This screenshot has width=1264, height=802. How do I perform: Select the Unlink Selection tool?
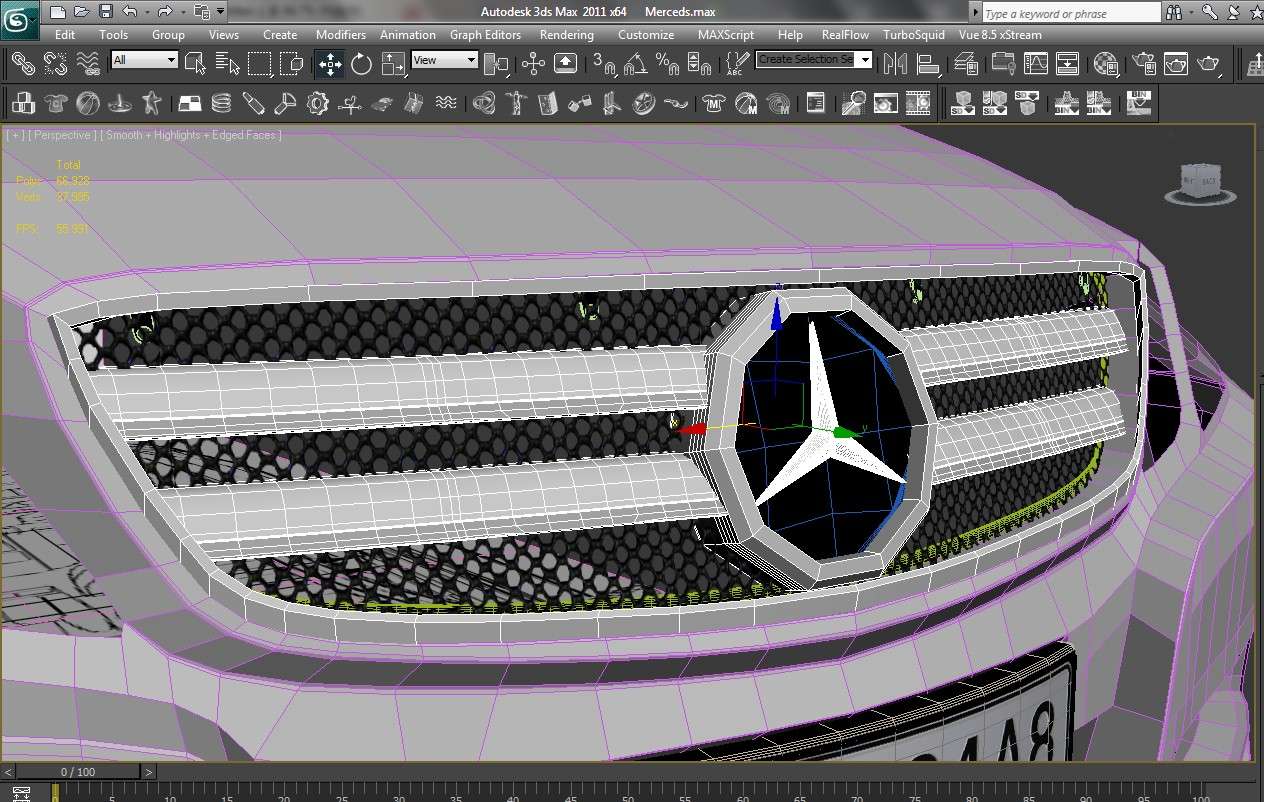click(56, 64)
